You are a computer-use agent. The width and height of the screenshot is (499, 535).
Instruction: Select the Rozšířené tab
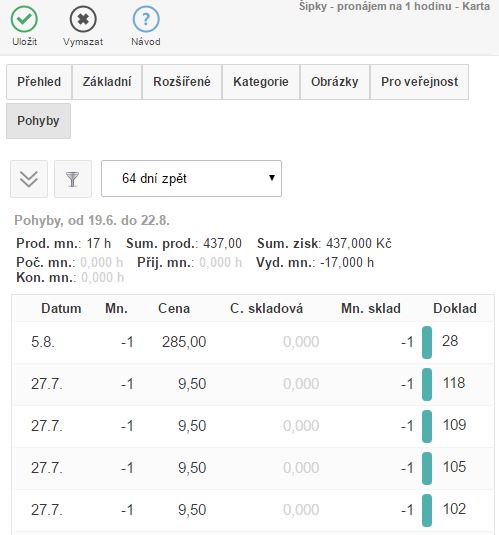[182, 82]
